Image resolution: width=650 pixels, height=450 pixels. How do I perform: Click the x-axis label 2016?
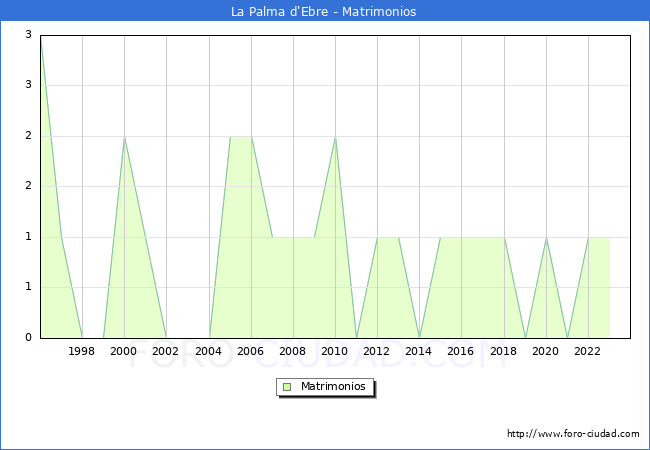(x=461, y=351)
